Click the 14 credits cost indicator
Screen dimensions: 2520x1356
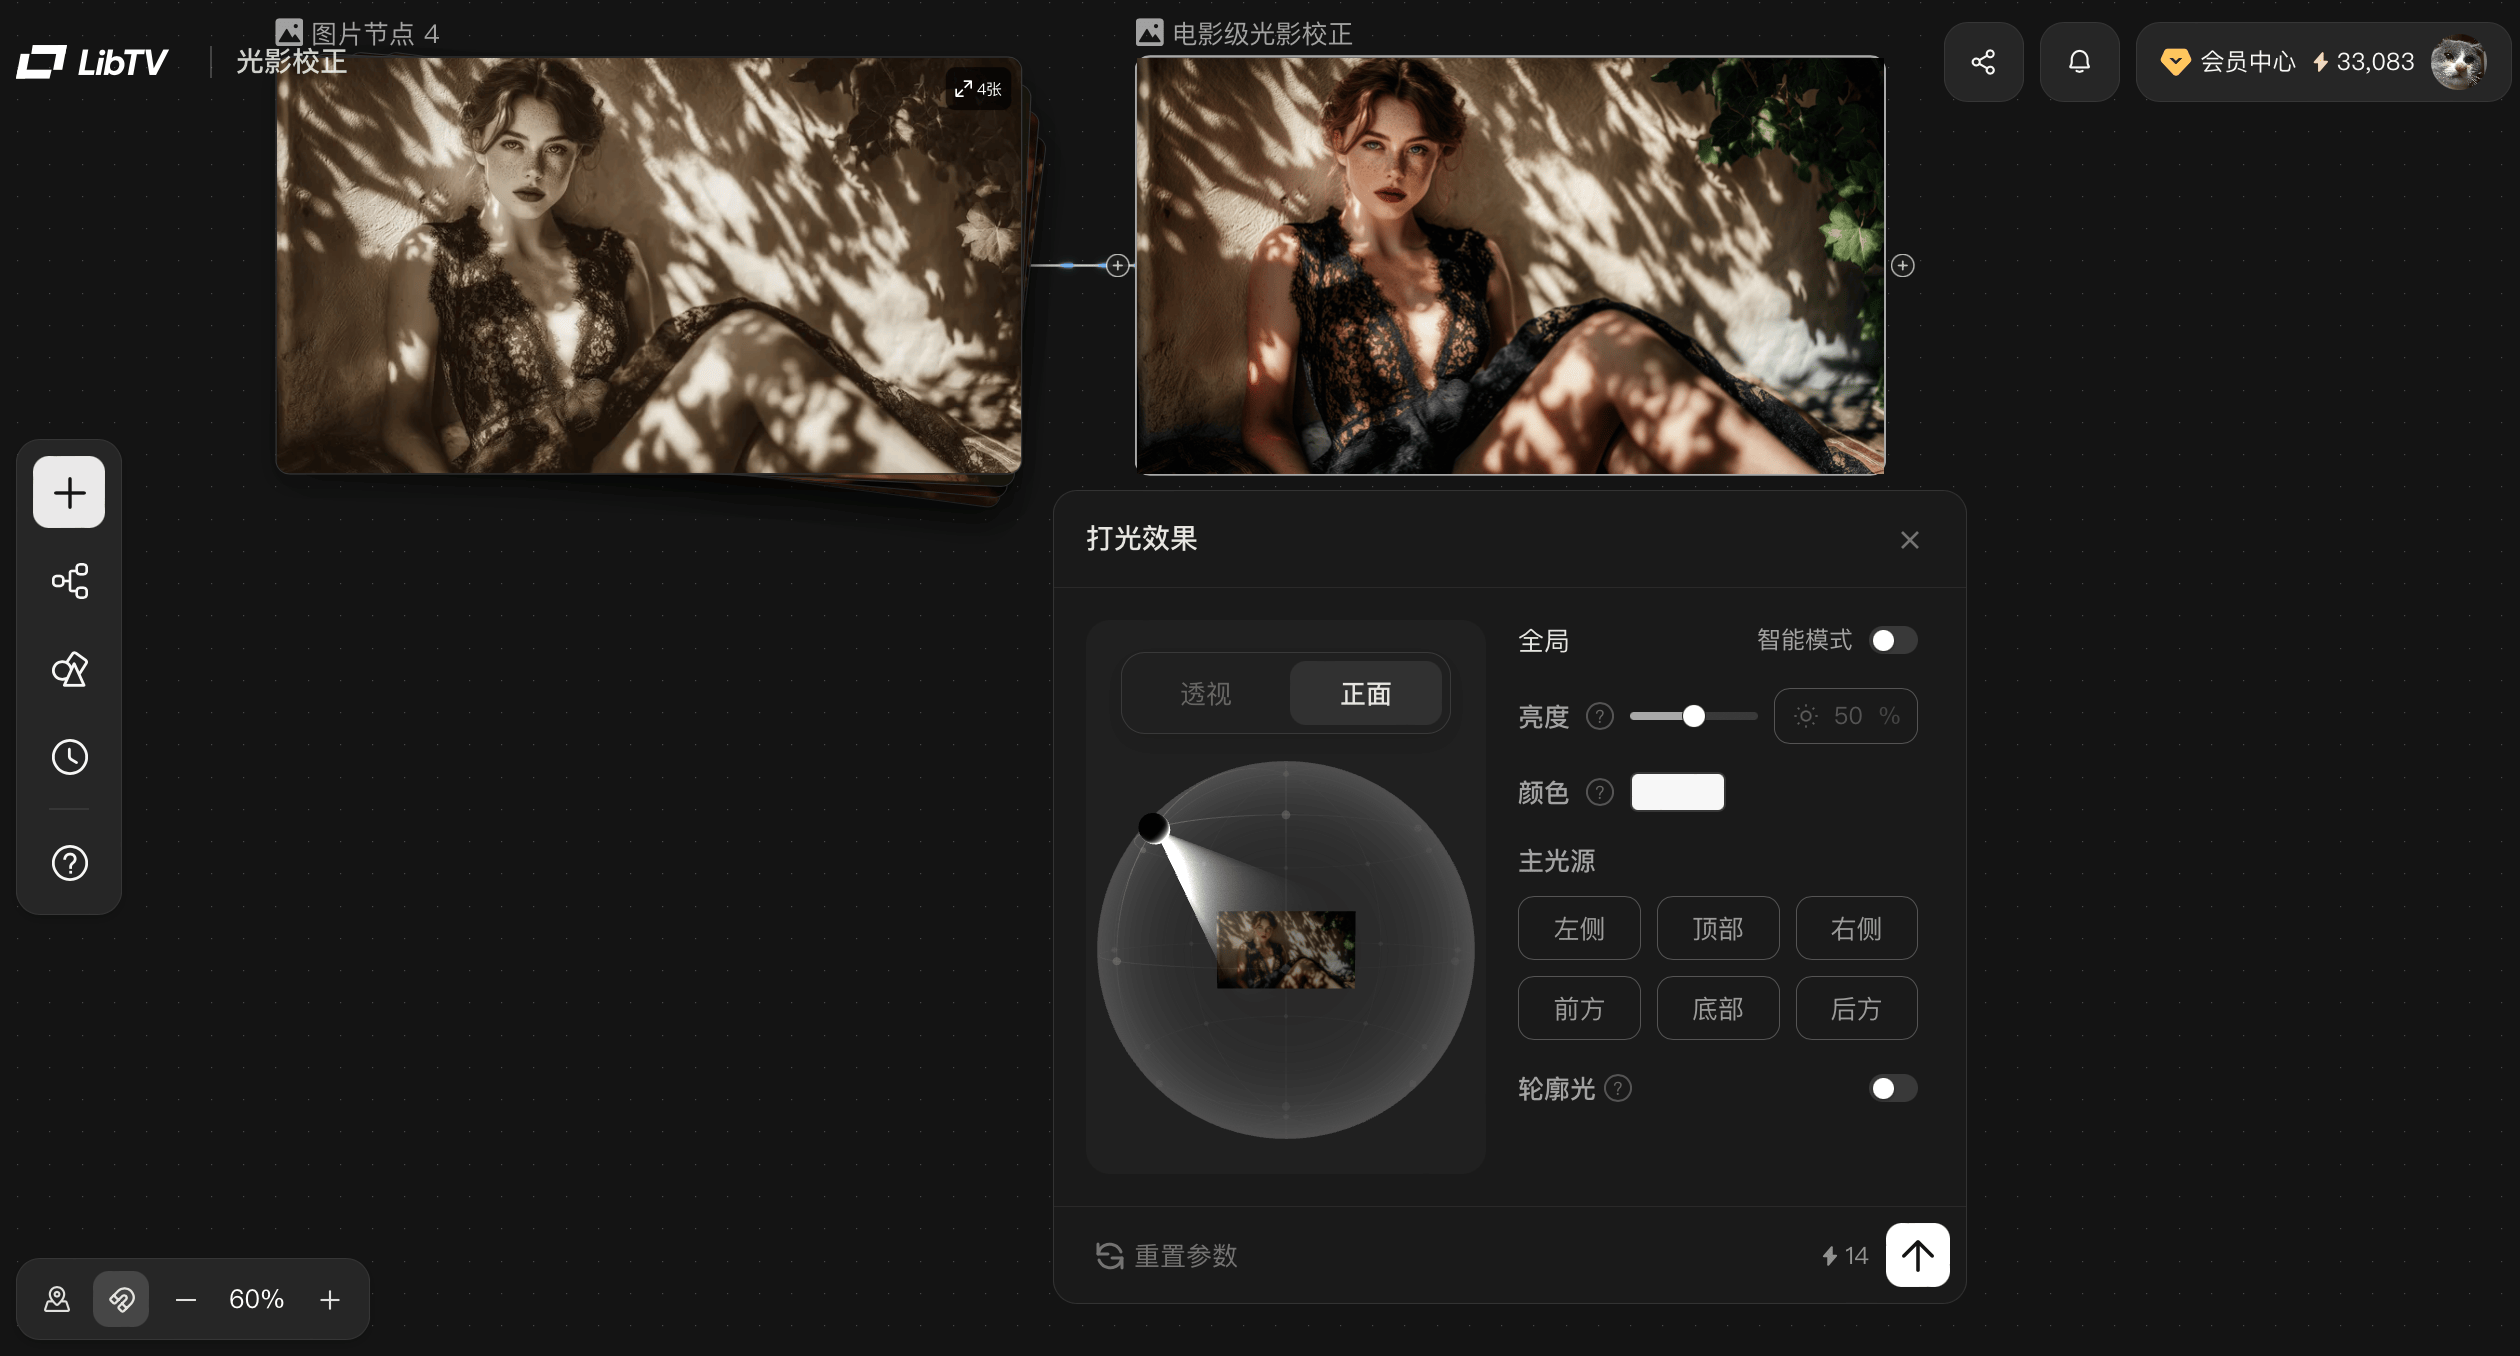[1845, 1255]
